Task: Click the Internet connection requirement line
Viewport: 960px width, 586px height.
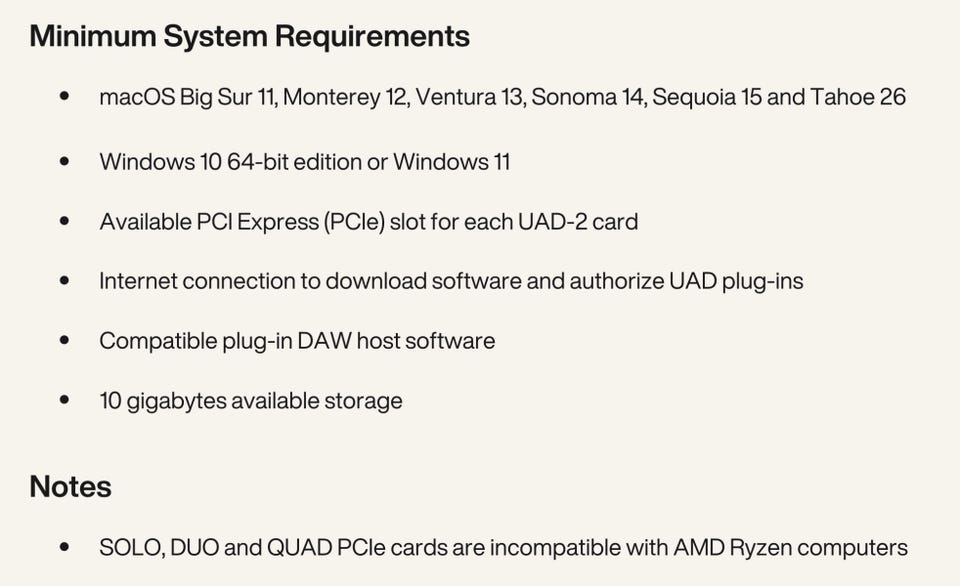Action: pyautogui.click(x=450, y=281)
